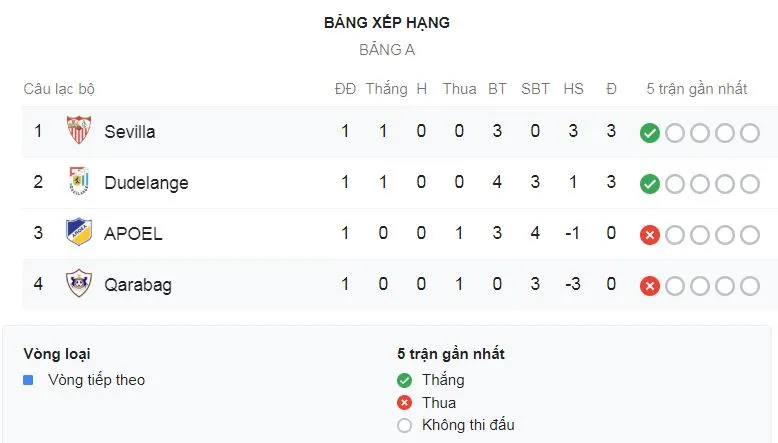The height and width of the screenshot is (443, 778).
Task: Click the Sevilla club crest icon
Action: (x=78, y=131)
